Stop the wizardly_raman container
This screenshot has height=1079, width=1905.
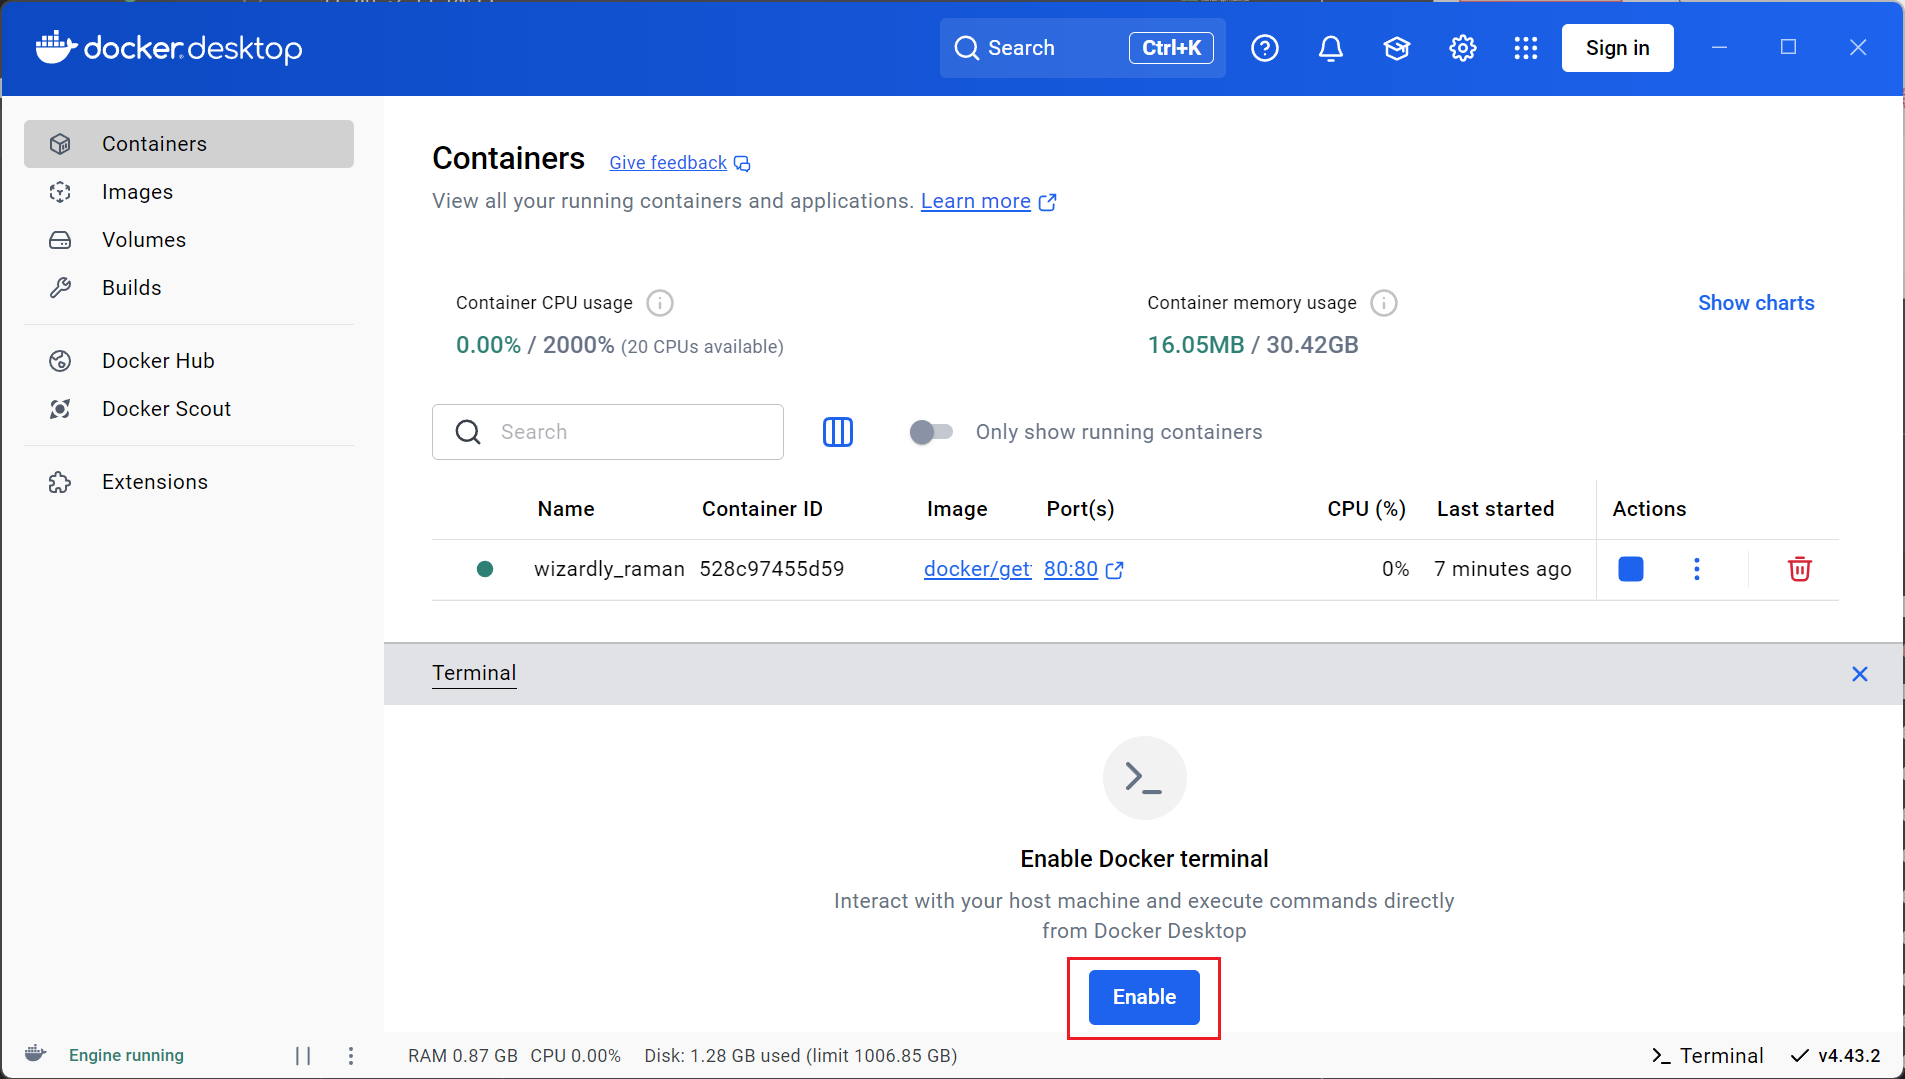(x=1631, y=569)
